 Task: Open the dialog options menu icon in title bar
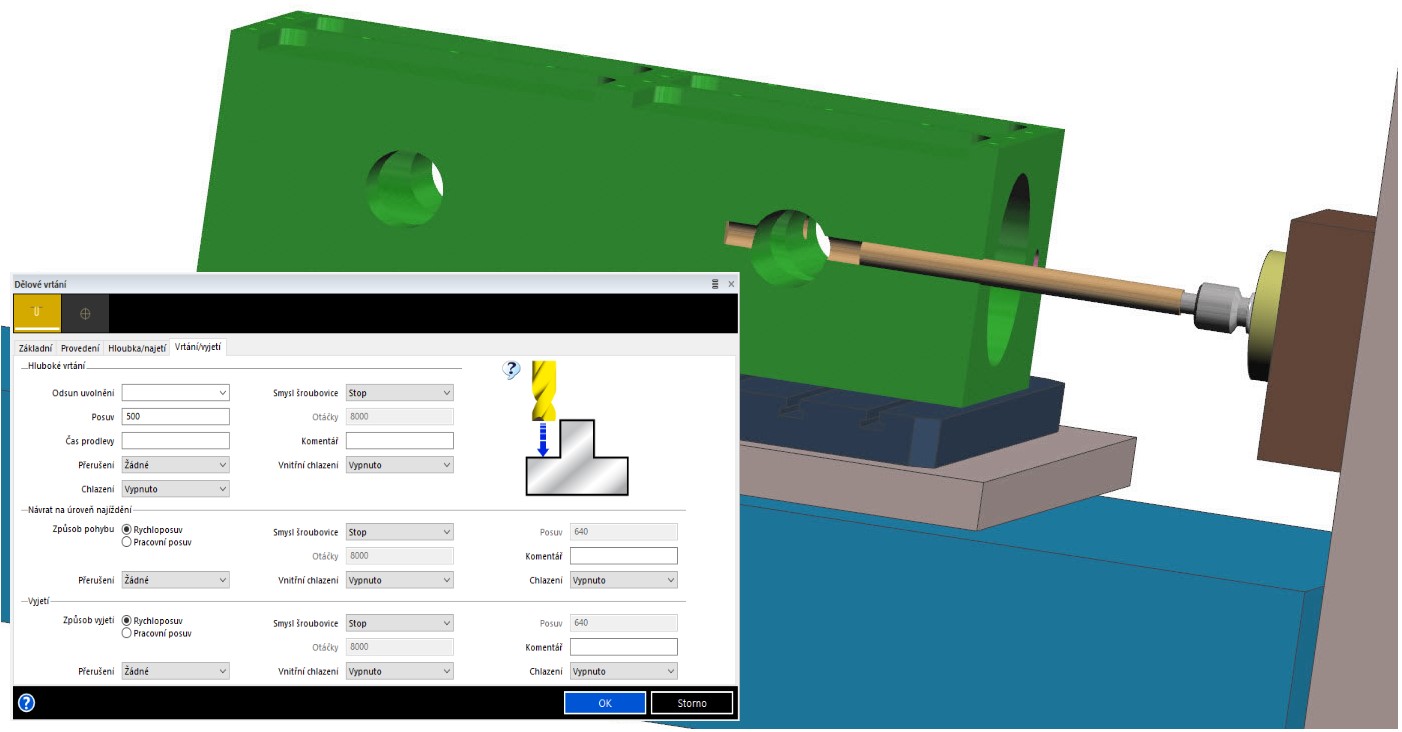[715, 285]
